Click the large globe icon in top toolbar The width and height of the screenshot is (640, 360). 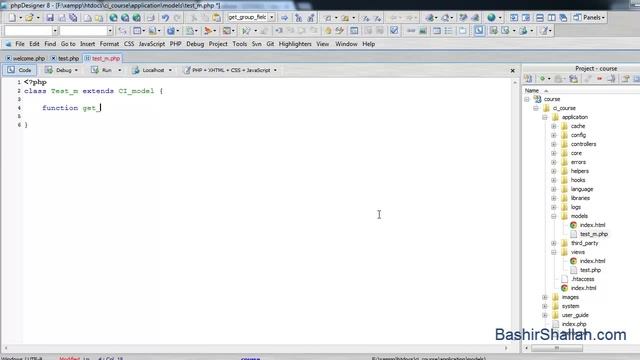click(491, 18)
